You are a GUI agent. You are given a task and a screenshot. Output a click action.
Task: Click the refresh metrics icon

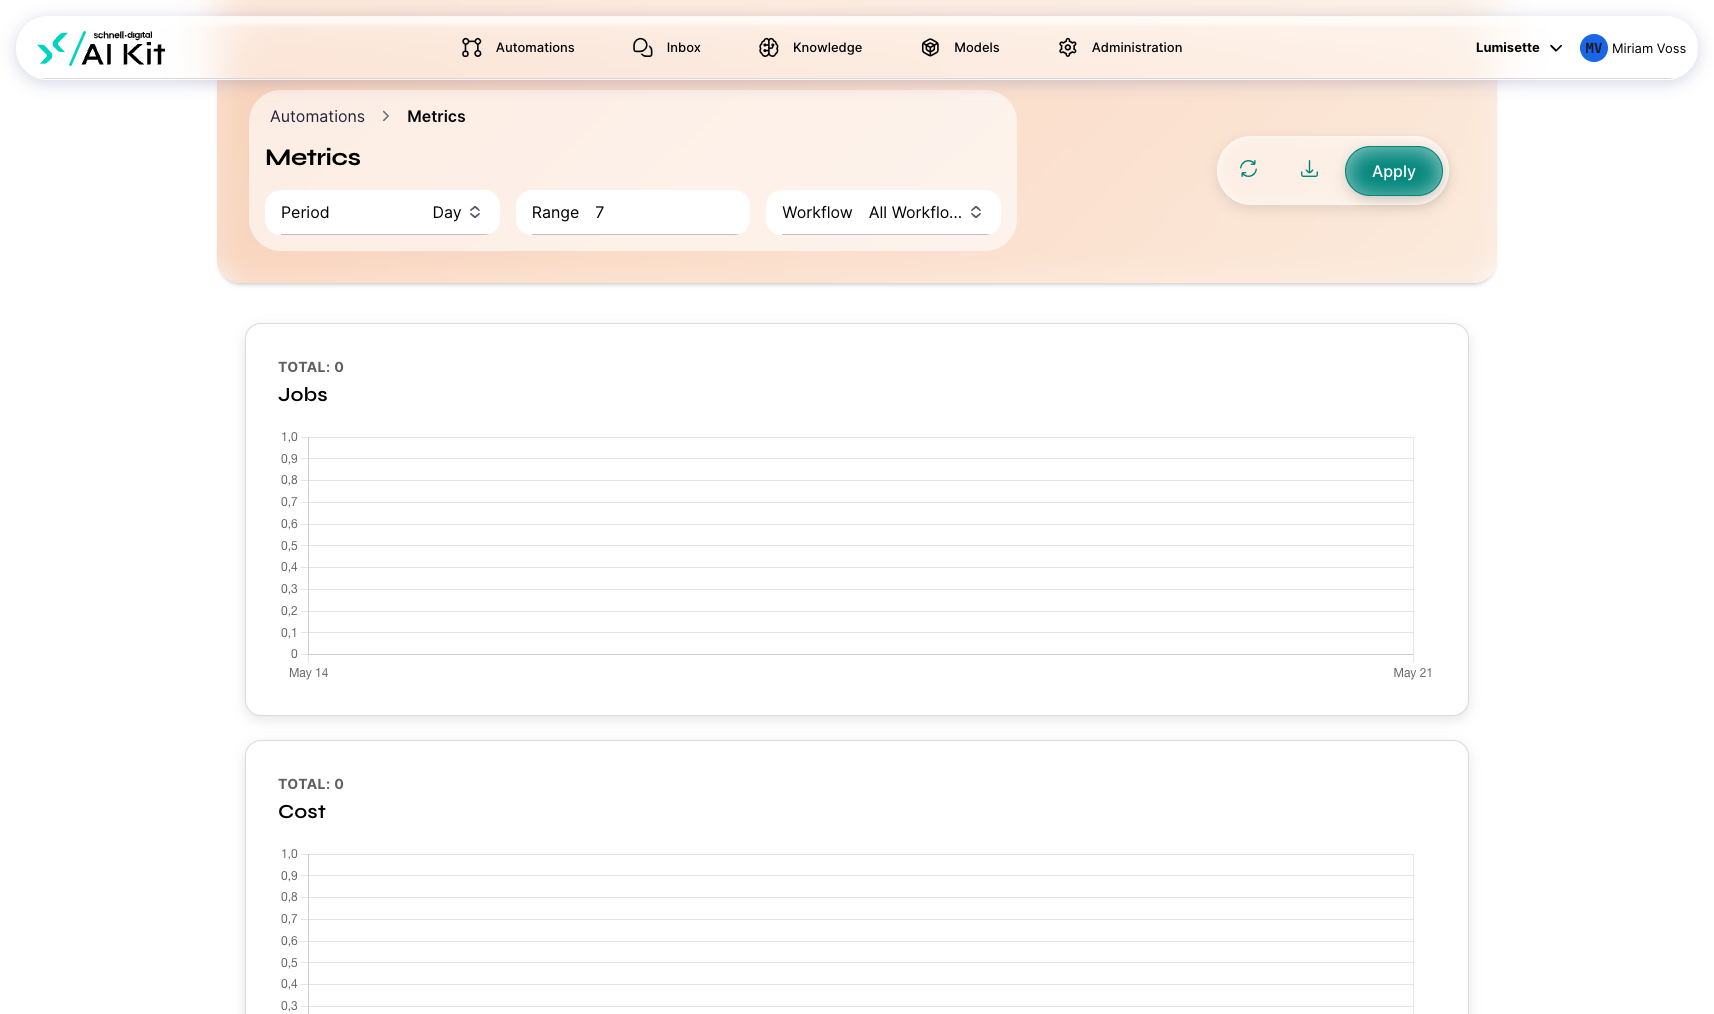tap(1248, 169)
